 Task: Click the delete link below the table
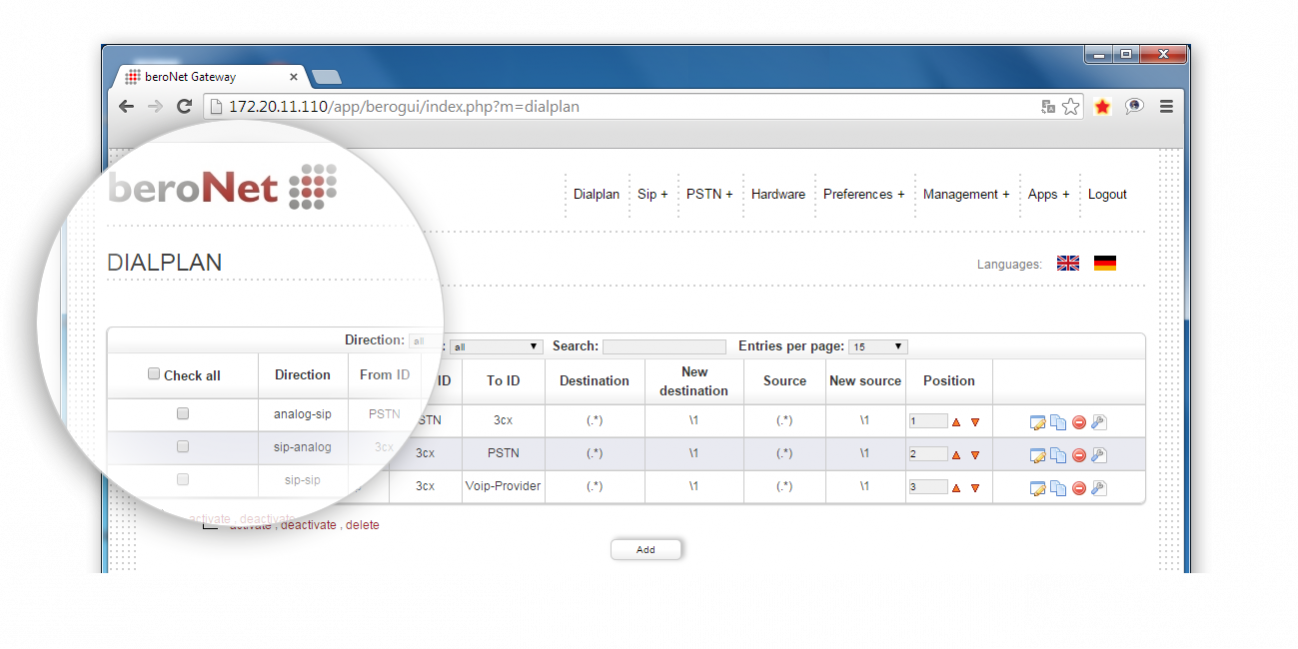click(x=363, y=525)
